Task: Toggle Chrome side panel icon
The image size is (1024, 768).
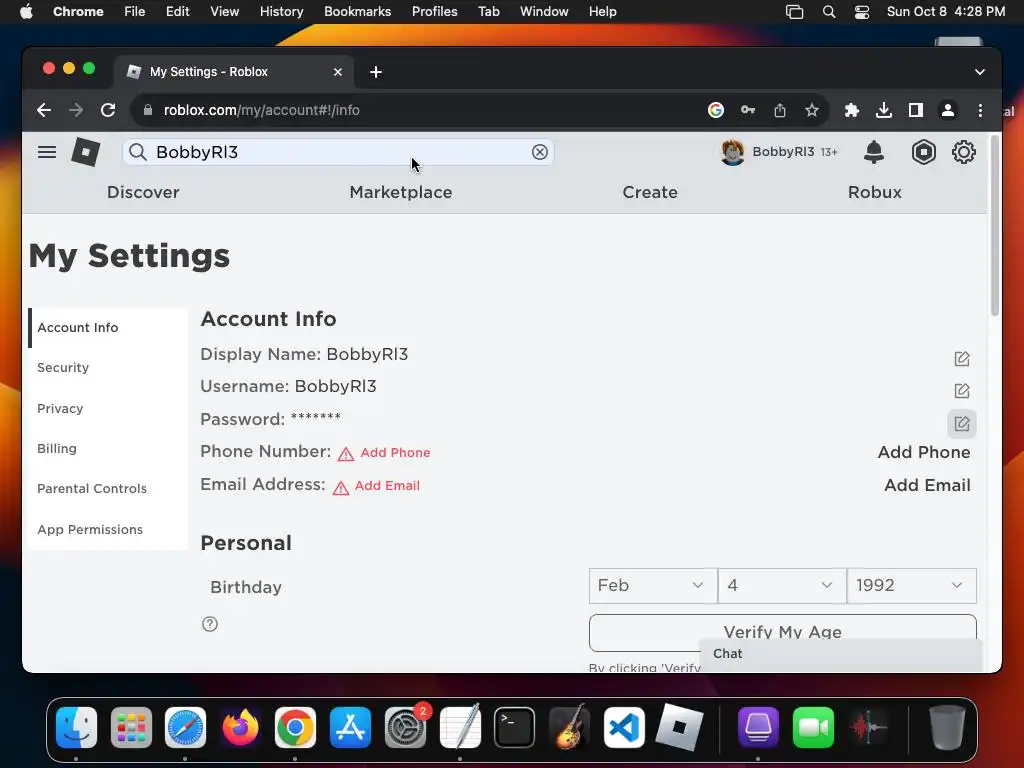Action: tap(916, 110)
